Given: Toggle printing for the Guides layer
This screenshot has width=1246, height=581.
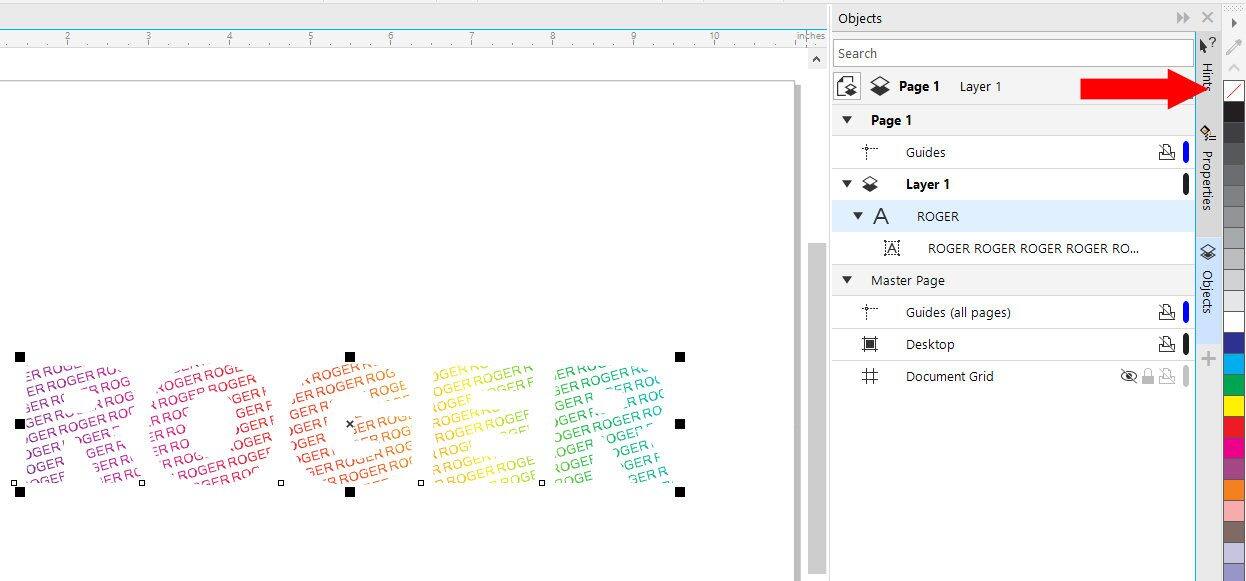Looking at the screenshot, I should (x=1168, y=152).
